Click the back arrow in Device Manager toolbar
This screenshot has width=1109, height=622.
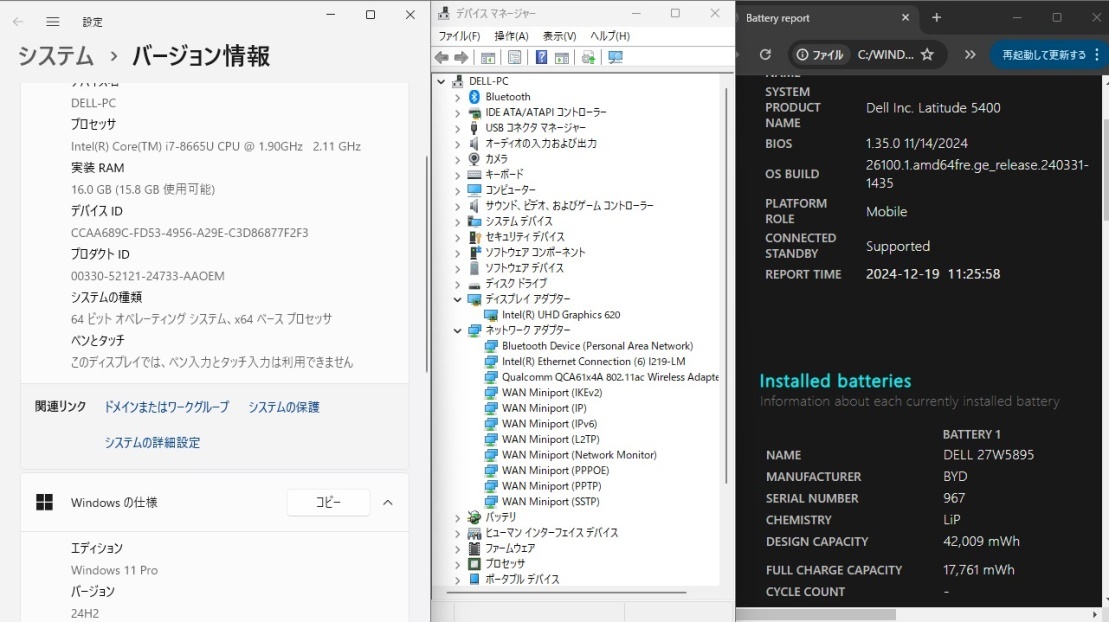[x=441, y=57]
